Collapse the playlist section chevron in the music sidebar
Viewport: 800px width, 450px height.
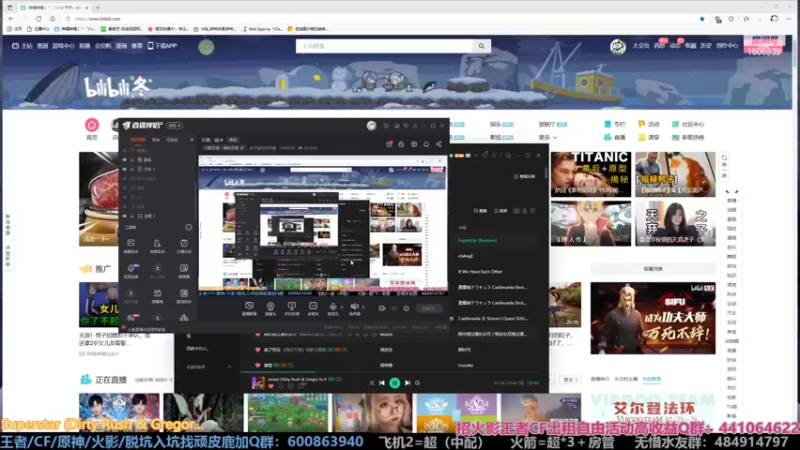point(229,367)
